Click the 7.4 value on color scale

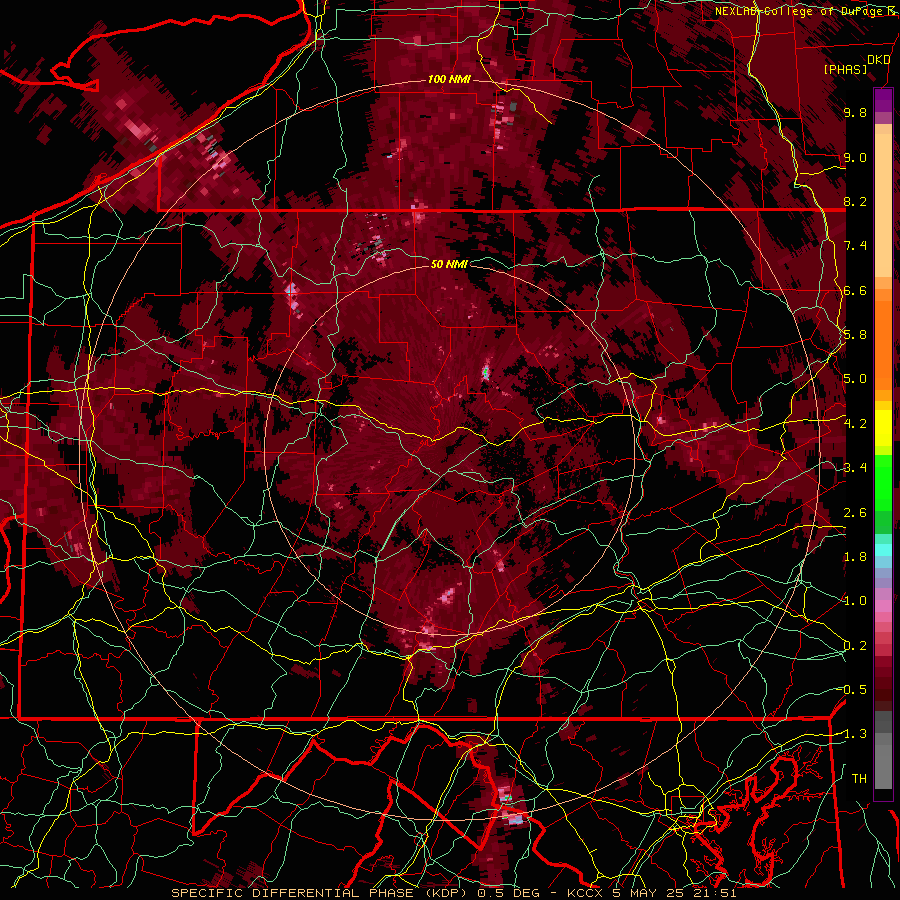point(855,246)
